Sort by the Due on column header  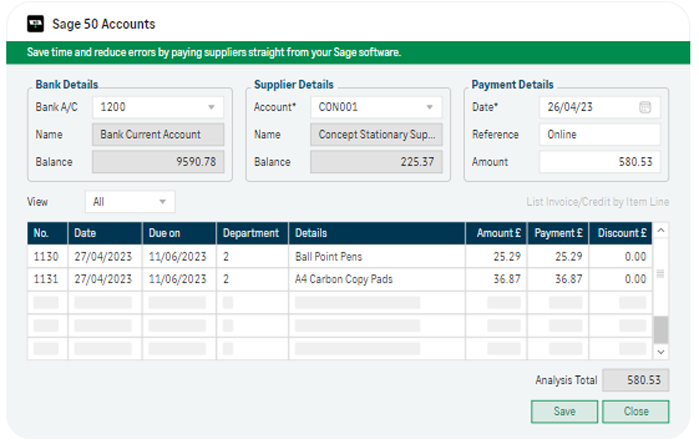[x=179, y=233]
